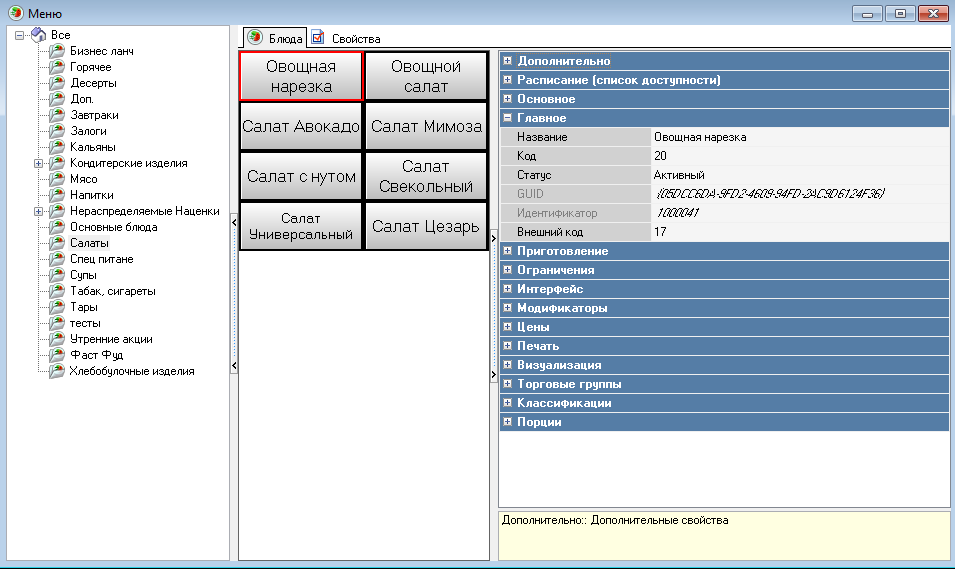Click the Свойства tab icon
The width and height of the screenshot is (955, 569).
[x=318, y=38]
